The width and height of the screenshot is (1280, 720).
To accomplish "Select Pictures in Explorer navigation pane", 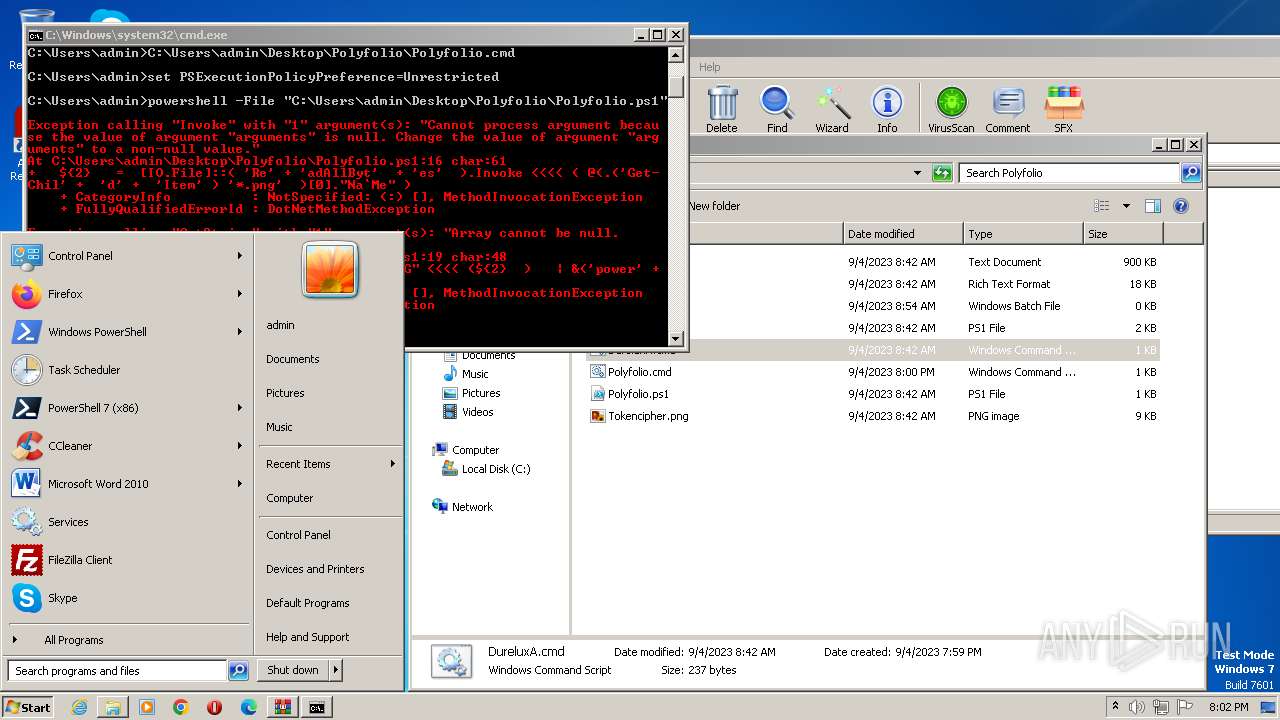I will coord(480,393).
